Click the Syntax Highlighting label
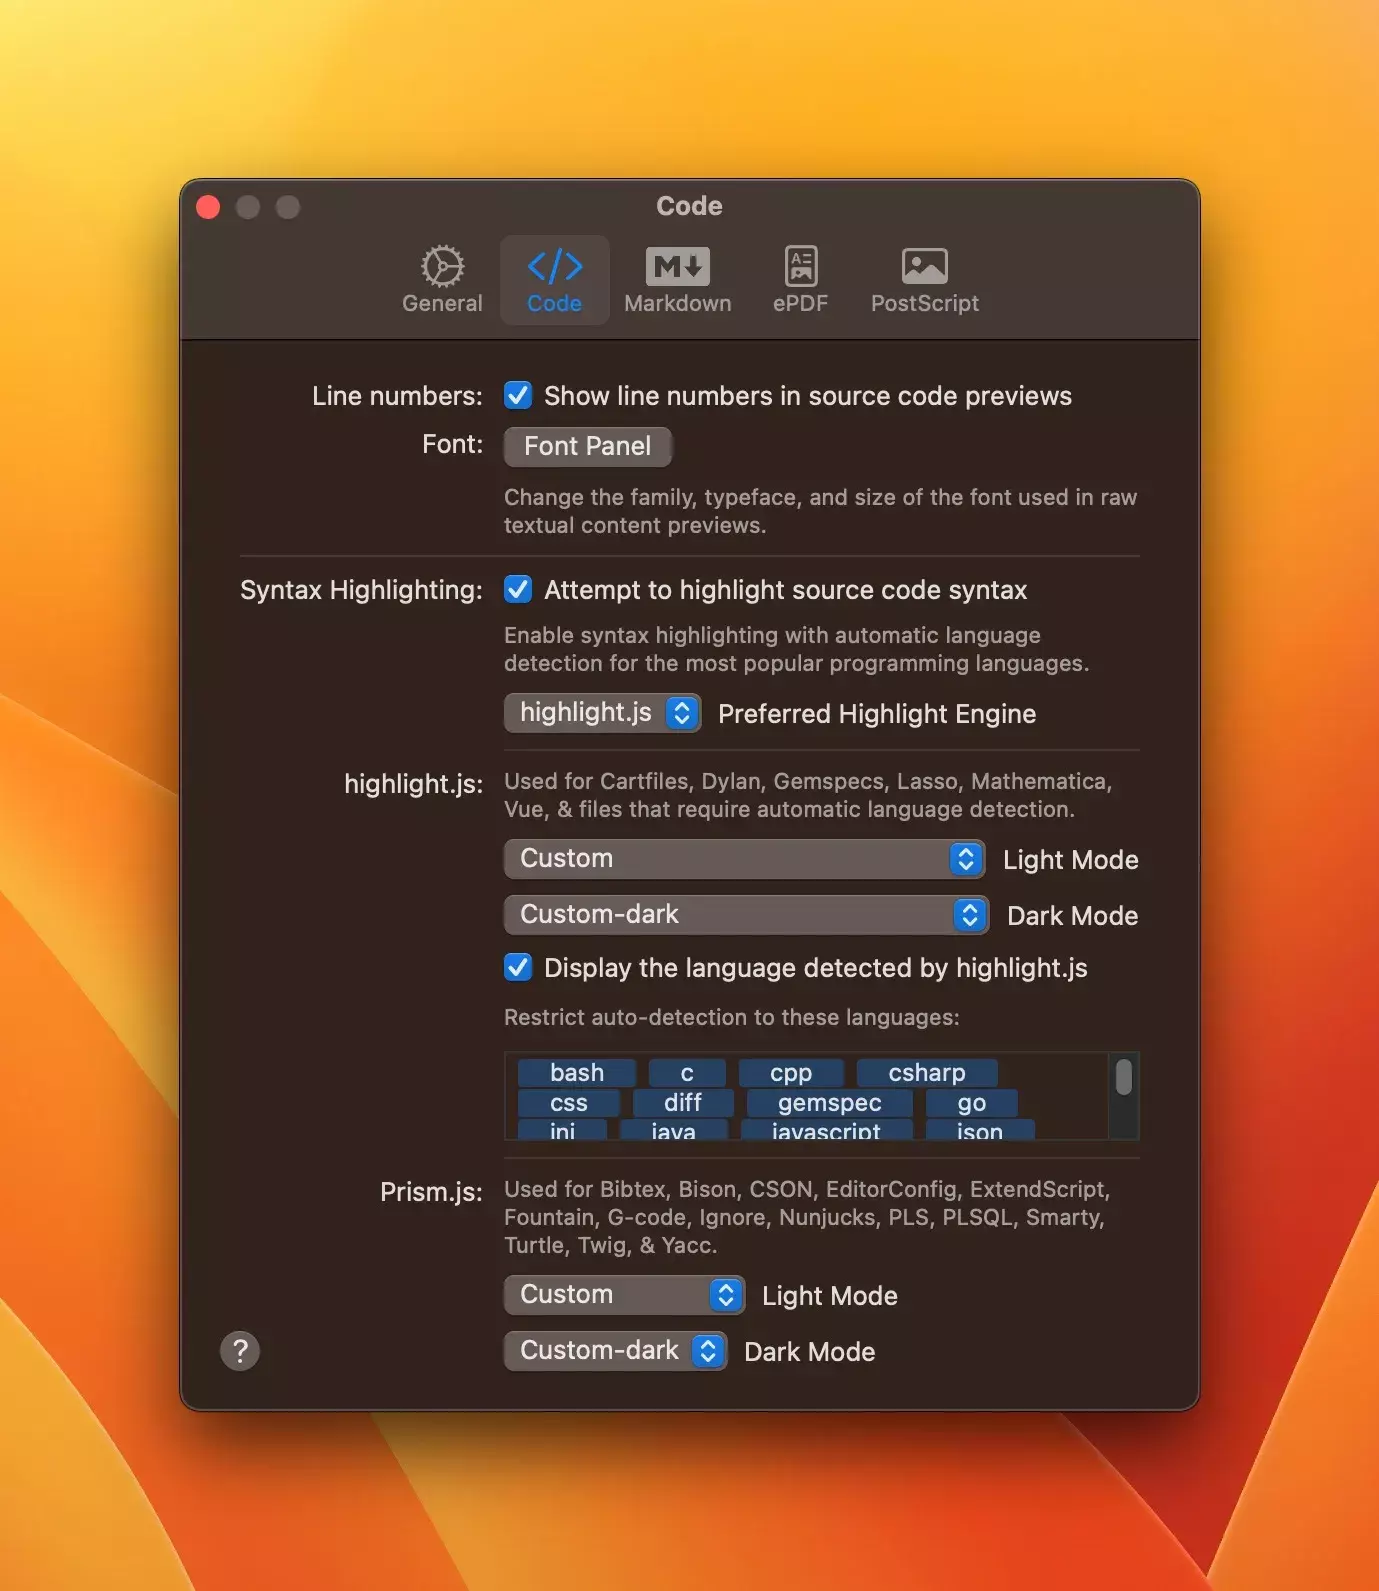The height and width of the screenshot is (1591, 1379). click(361, 590)
